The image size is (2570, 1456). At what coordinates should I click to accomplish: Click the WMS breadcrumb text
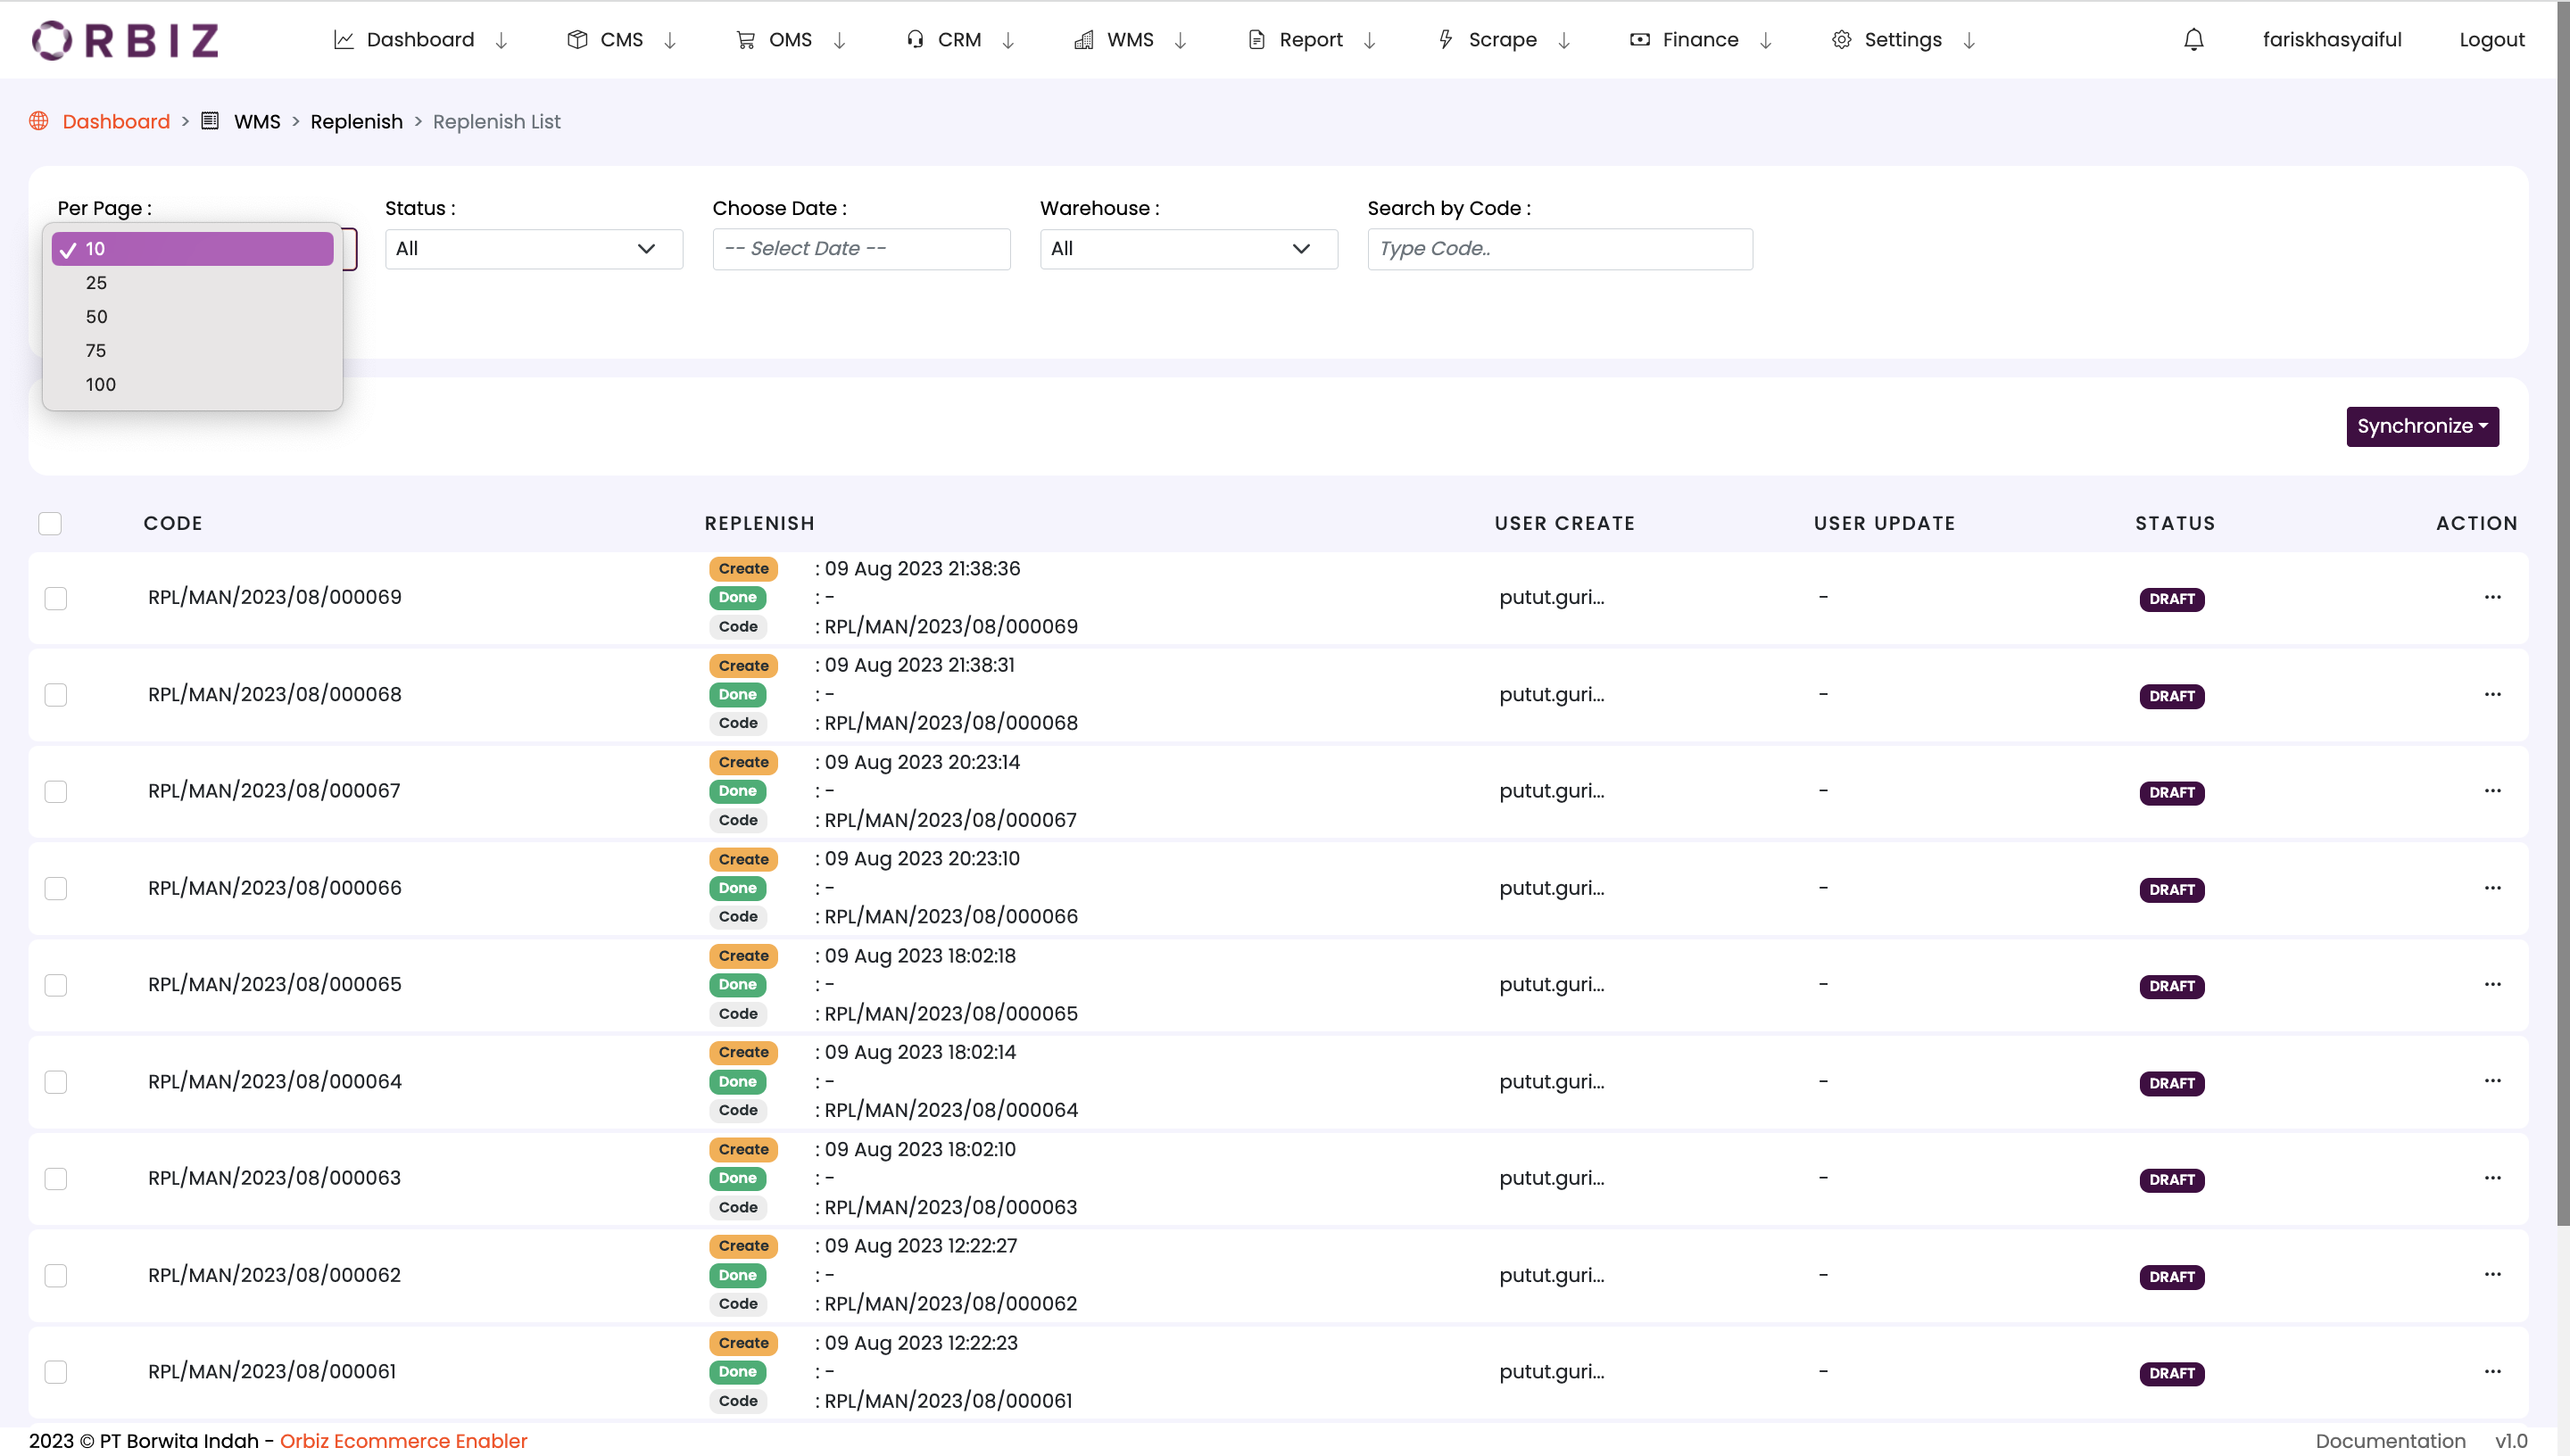(257, 121)
